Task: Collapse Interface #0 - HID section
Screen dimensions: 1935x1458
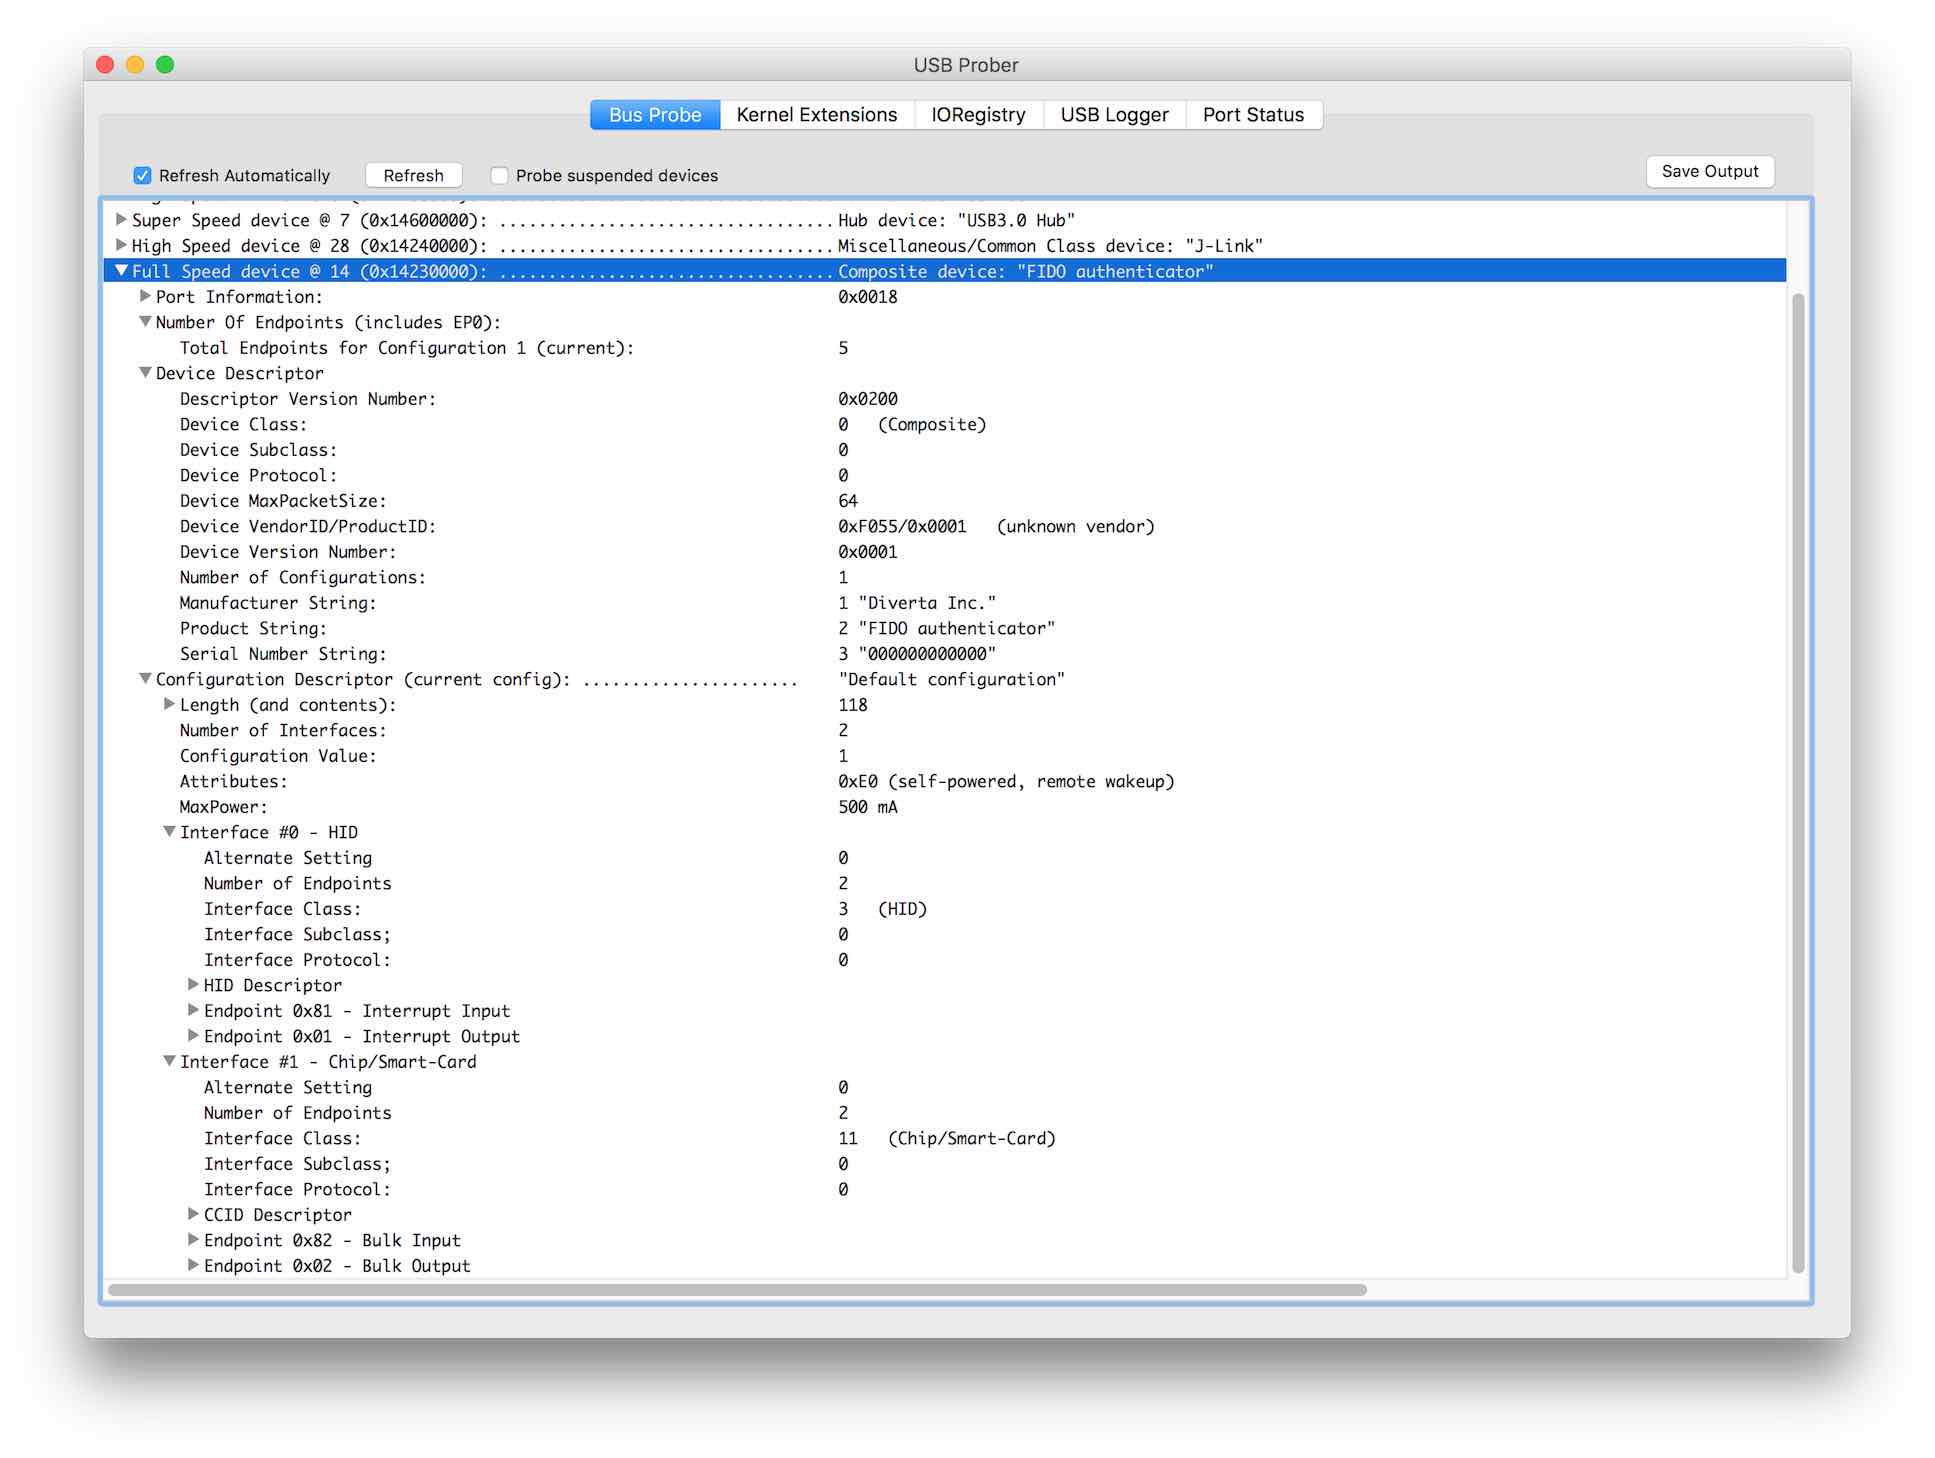Action: point(168,831)
